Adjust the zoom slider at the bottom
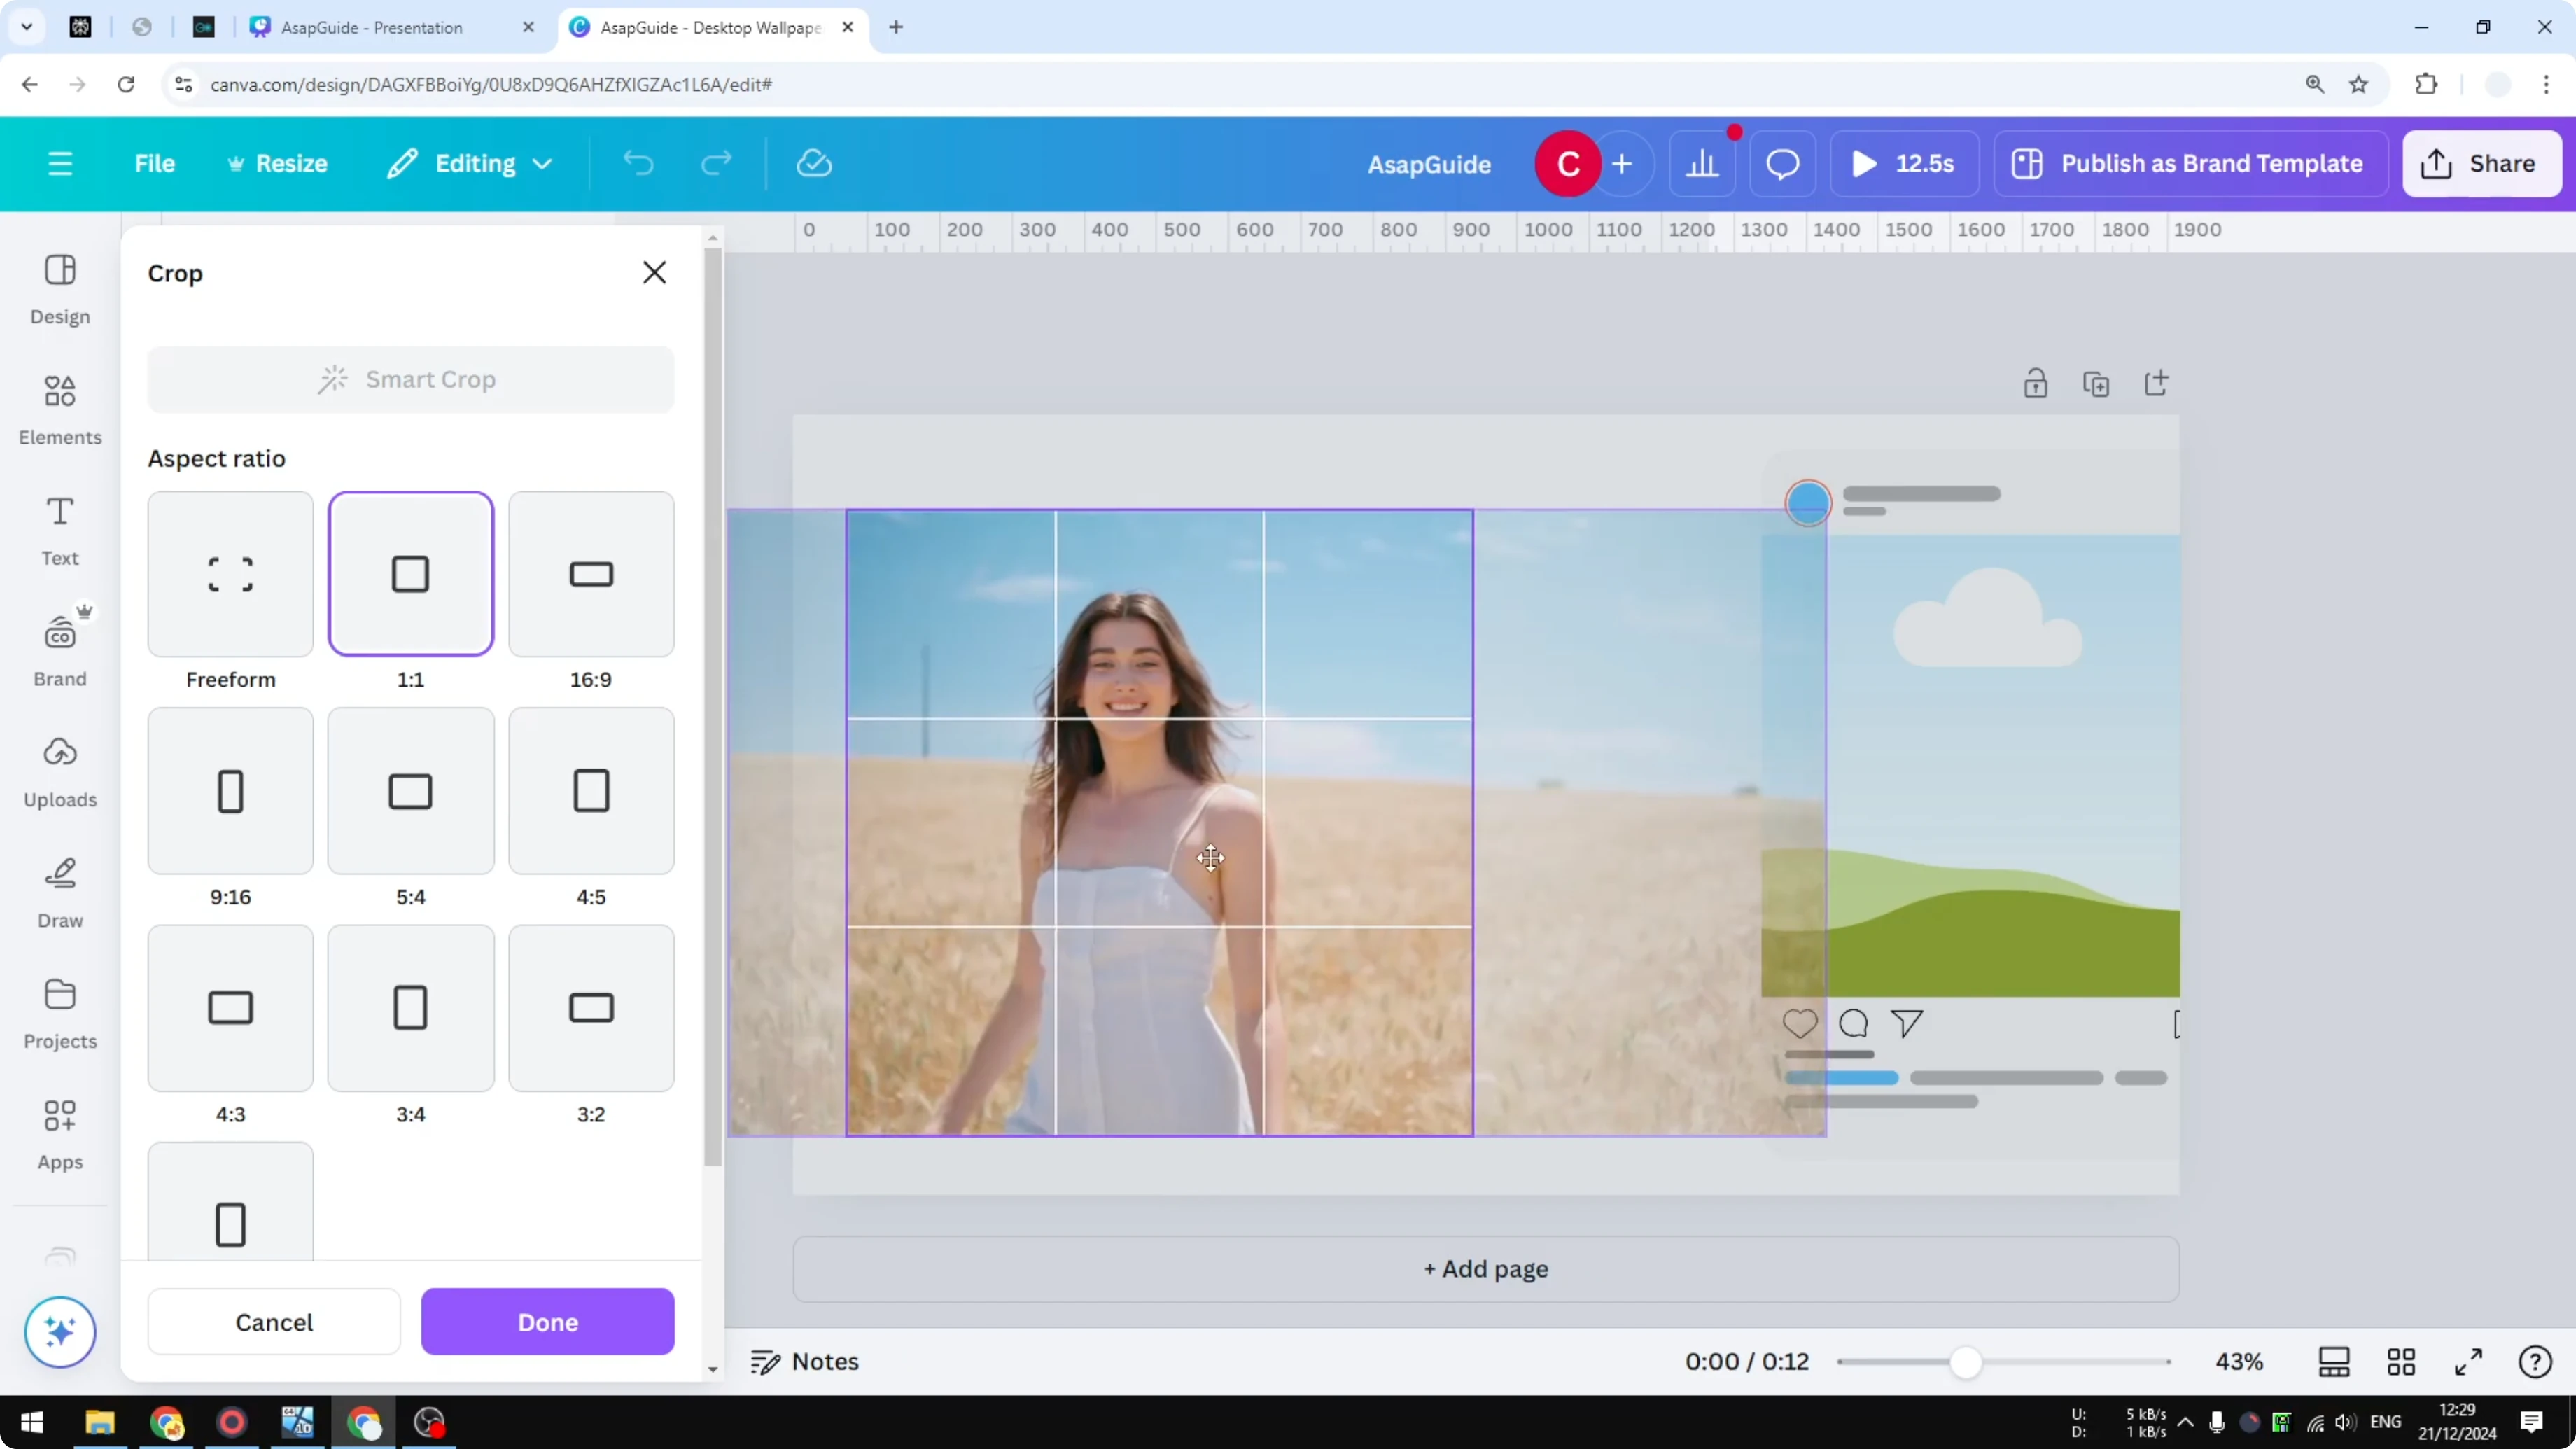This screenshot has width=2576, height=1449. [1966, 1361]
